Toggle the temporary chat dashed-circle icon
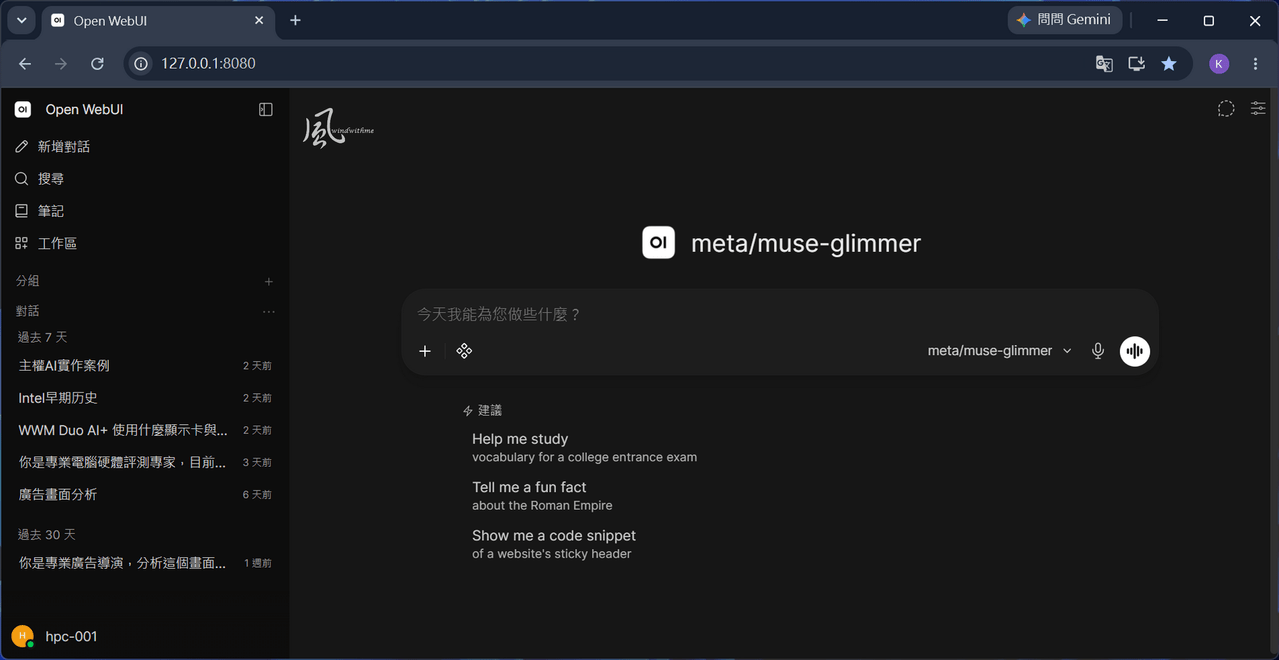This screenshot has height=660, width=1279. point(1226,109)
